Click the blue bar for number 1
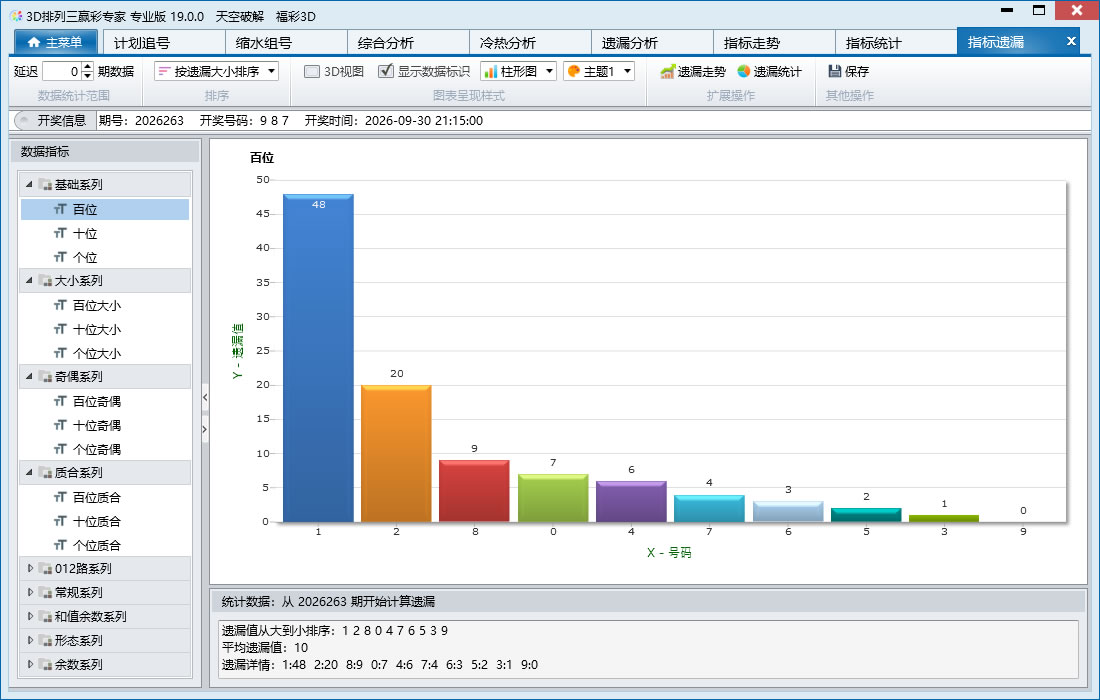Screen dimensions: 1100x700 (x=318, y=358)
